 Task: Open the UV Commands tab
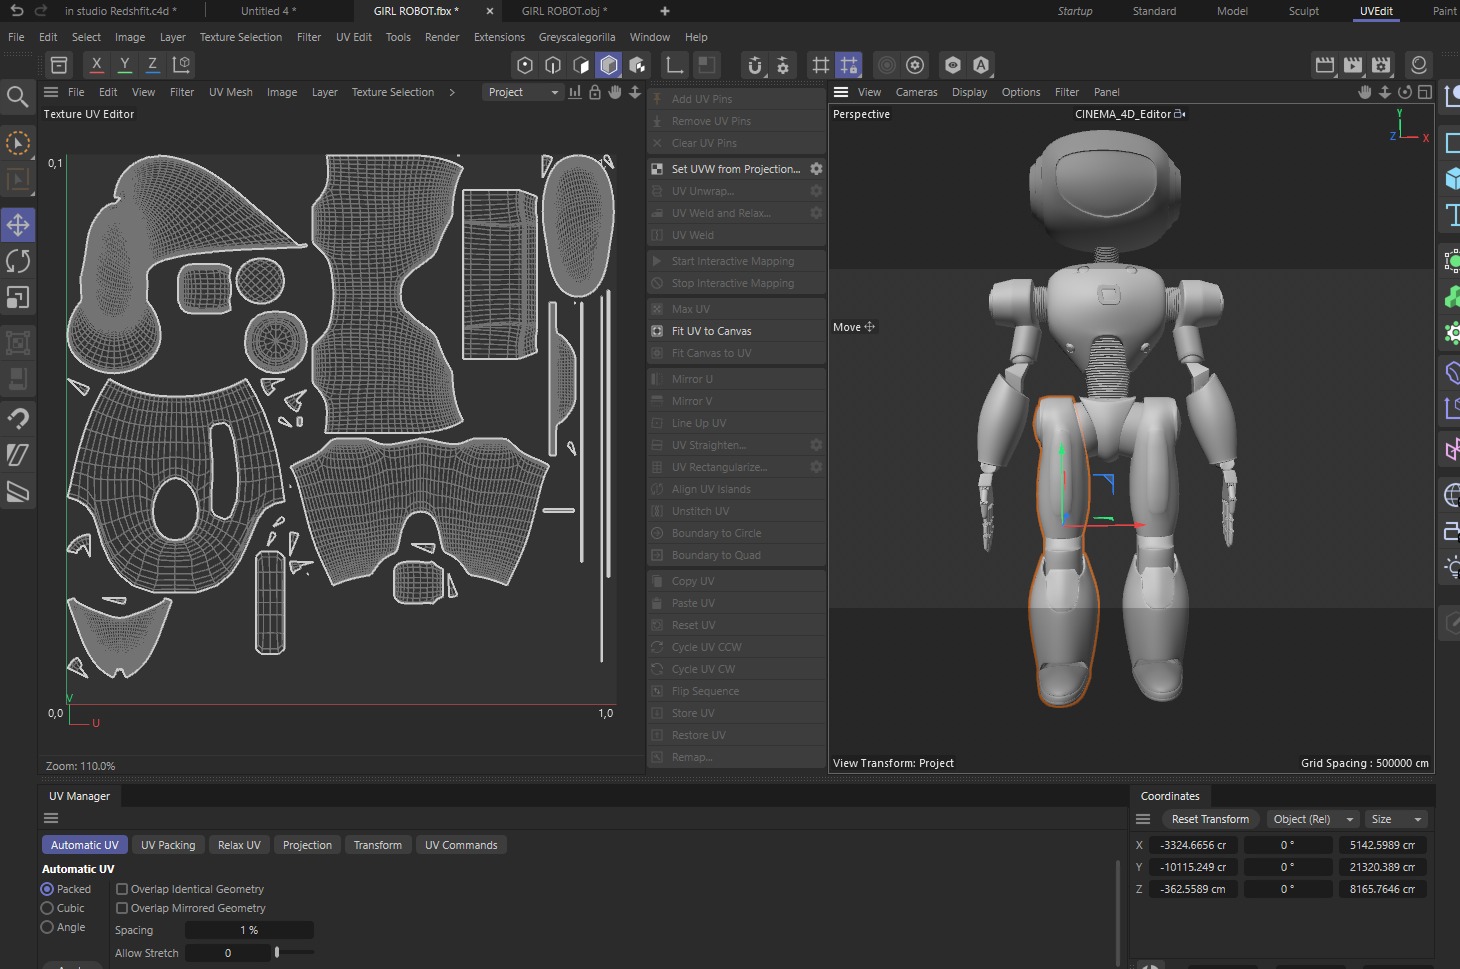461,845
